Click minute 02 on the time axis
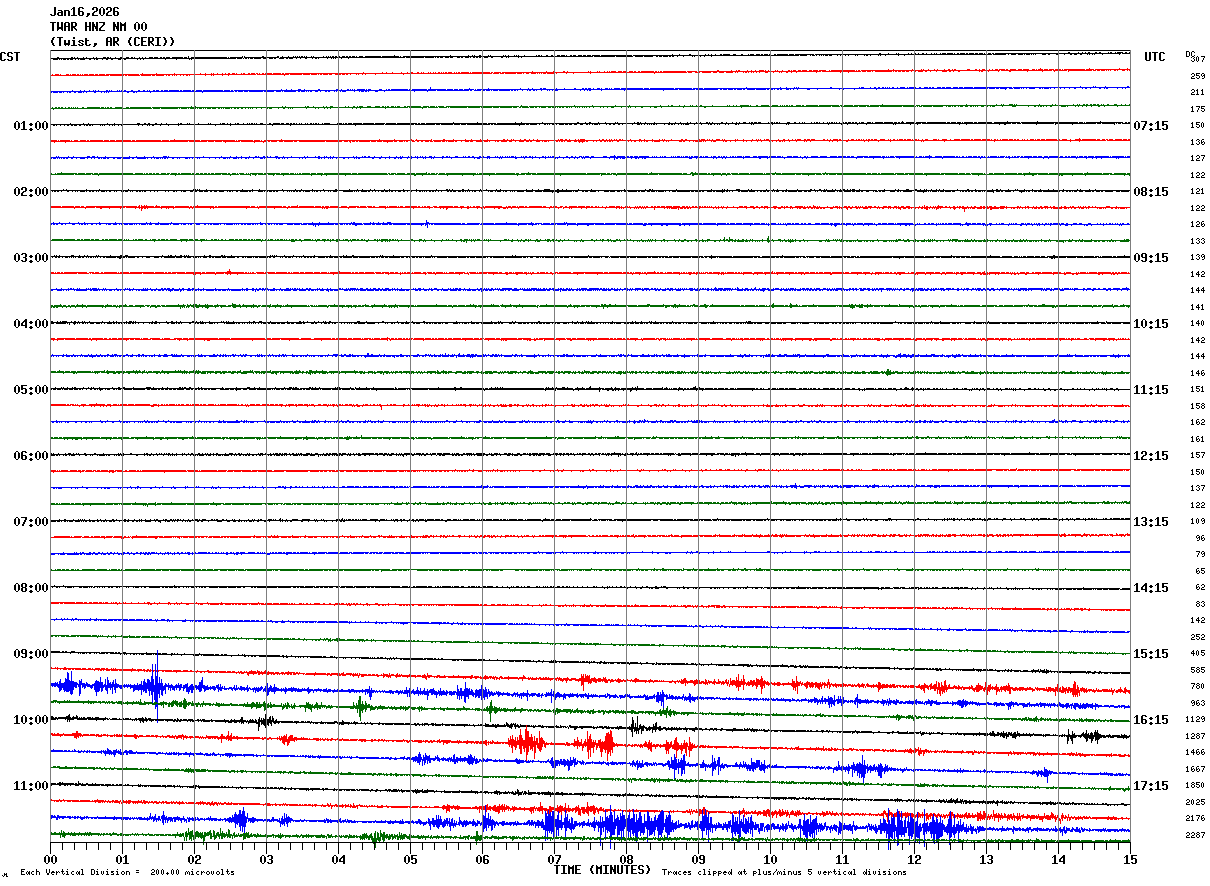This screenshot has height=886, width=1210. pos(194,859)
